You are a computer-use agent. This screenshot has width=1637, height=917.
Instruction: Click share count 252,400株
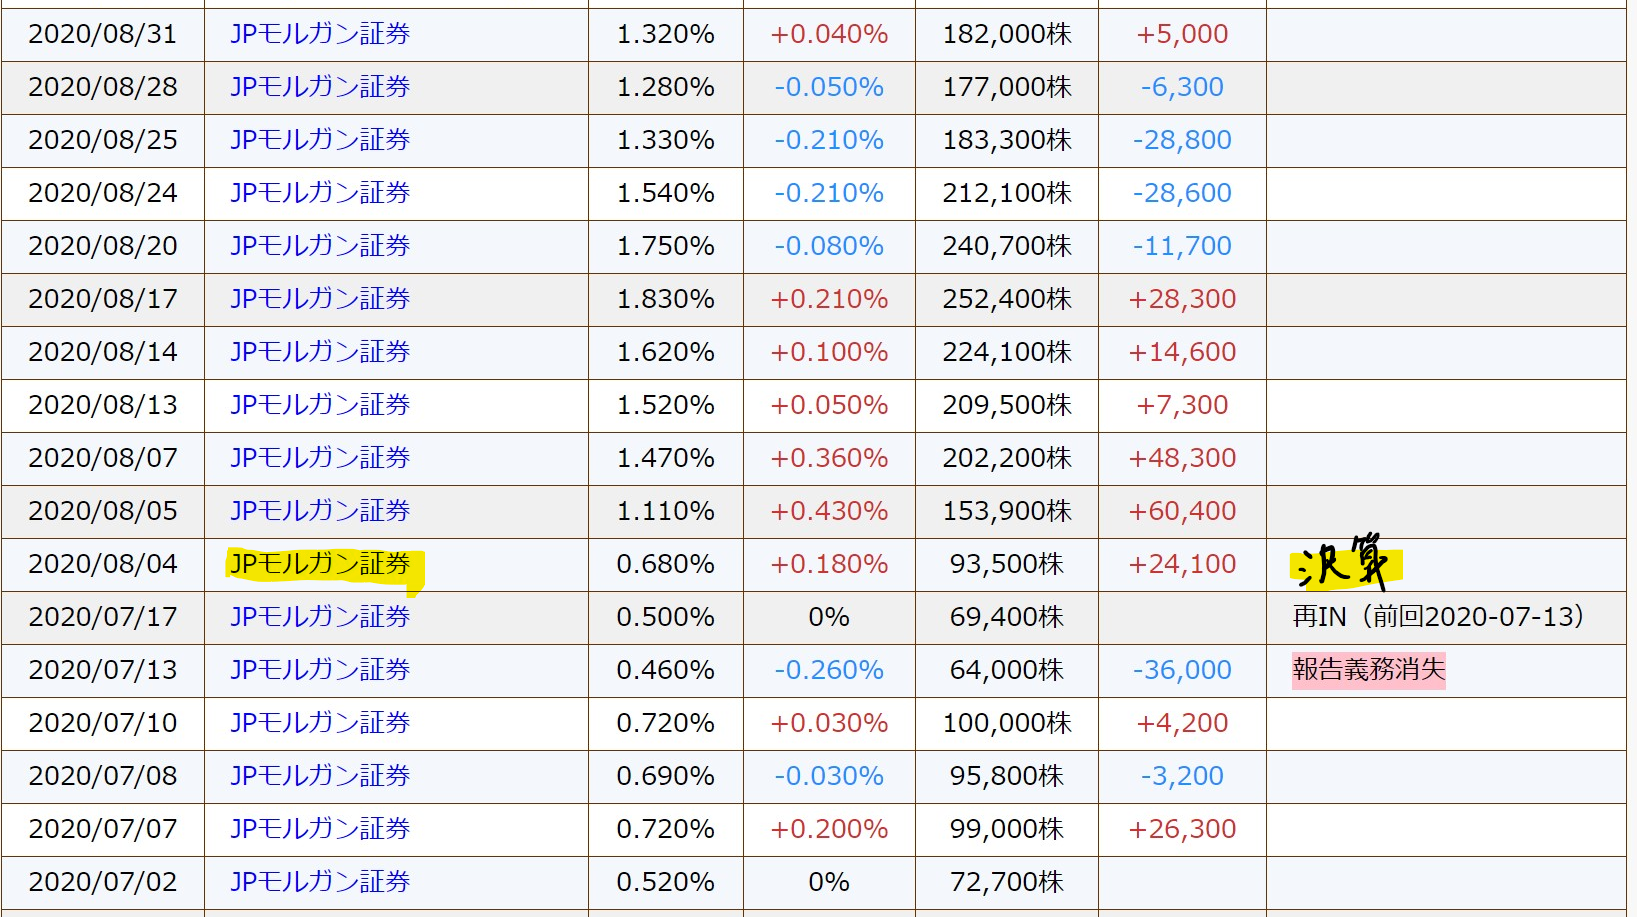click(x=1007, y=299)
